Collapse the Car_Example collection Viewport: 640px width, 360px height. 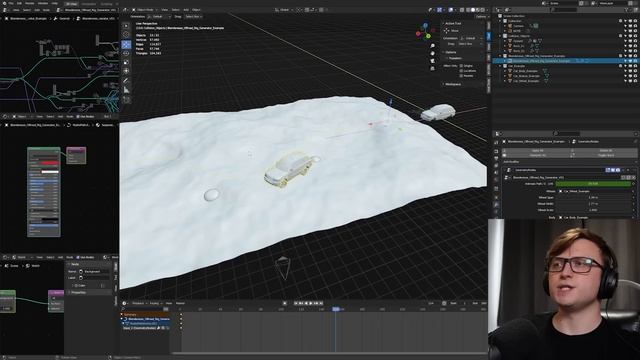click(x=500, y=66)
